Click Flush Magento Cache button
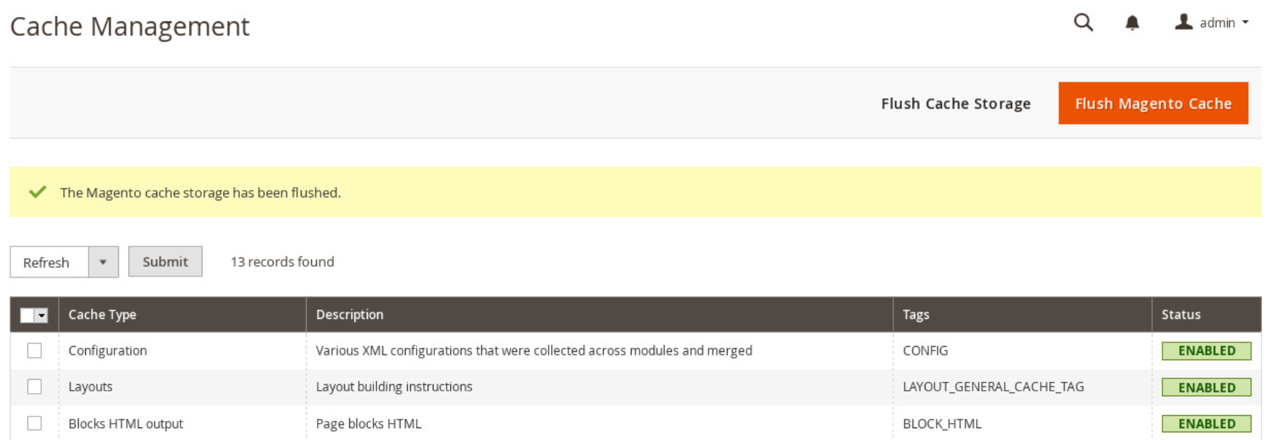The image size is (1274, 440). click(x=1153, y=103)
